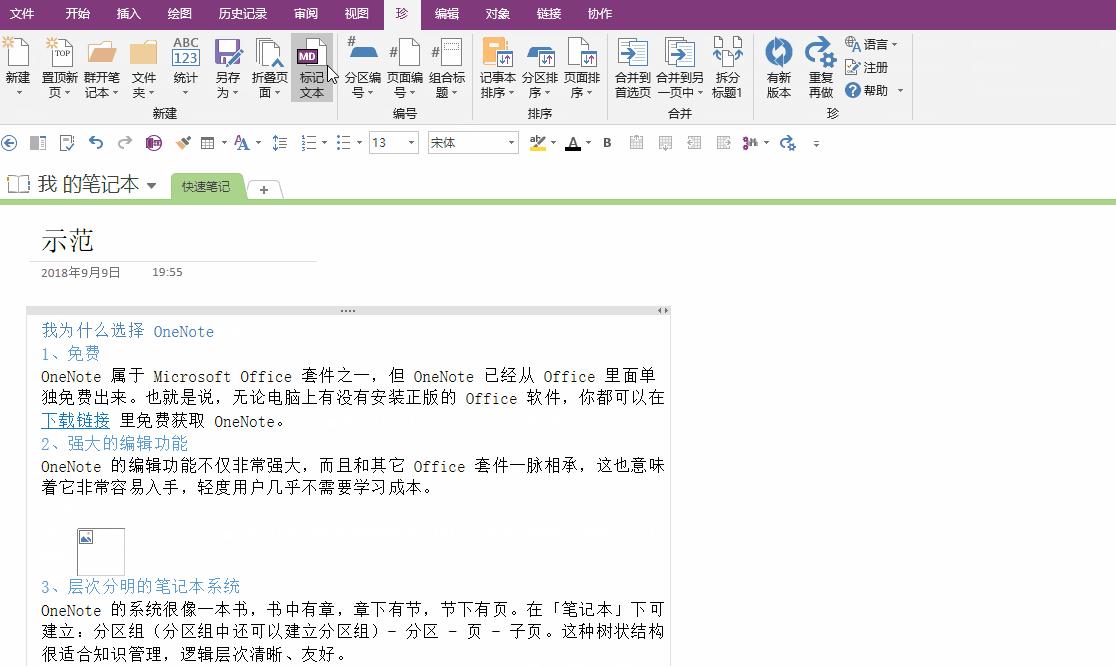
Task: Open the numbered list dropdown
Action: click(x=324, y=143)
